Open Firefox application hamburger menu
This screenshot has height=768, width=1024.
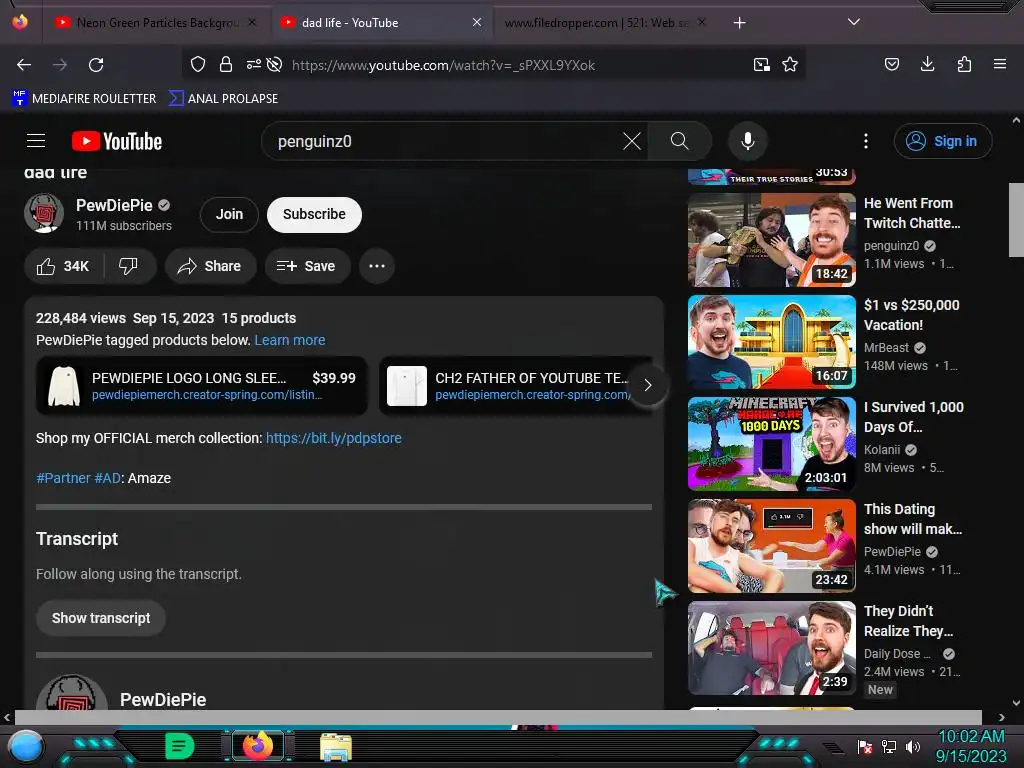(x=1000, y=65)
